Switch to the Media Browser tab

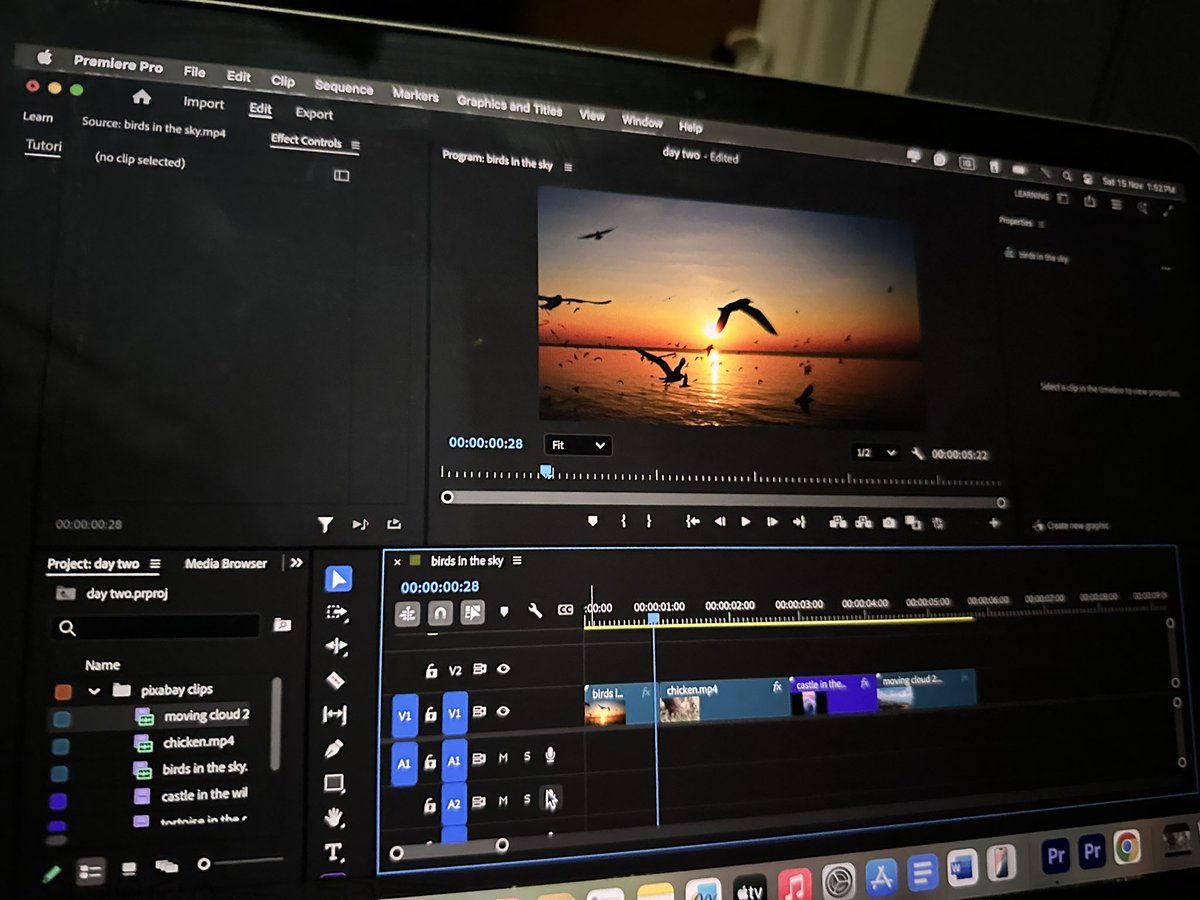coord(225,563)
